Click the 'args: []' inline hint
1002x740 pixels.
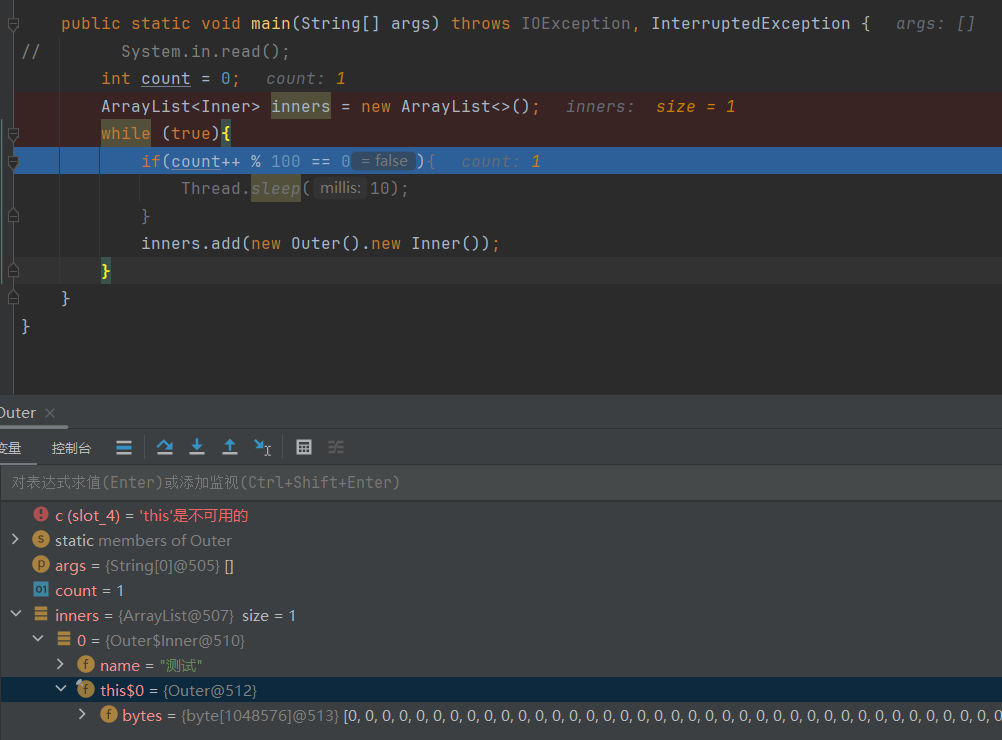click(x=936, y=24)
